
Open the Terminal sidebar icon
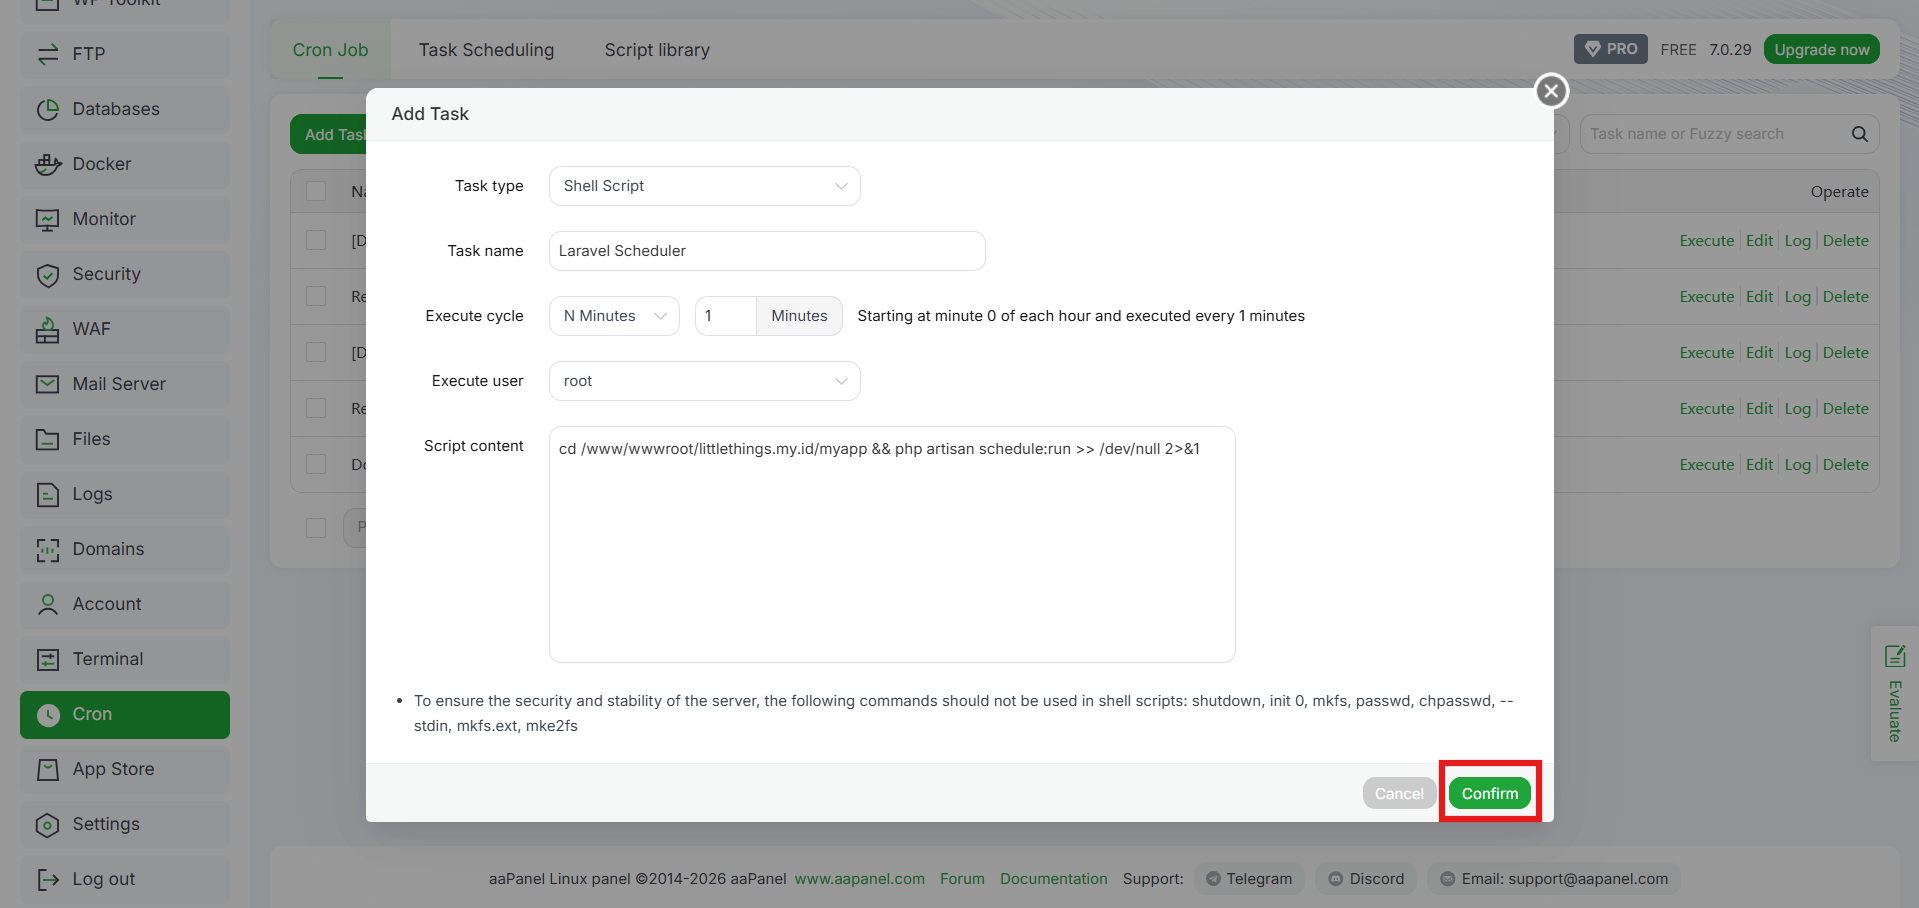tap(48, 659)
